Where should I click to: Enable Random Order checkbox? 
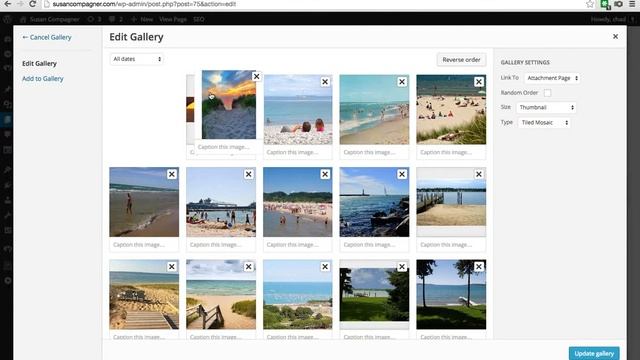point(547,93)
